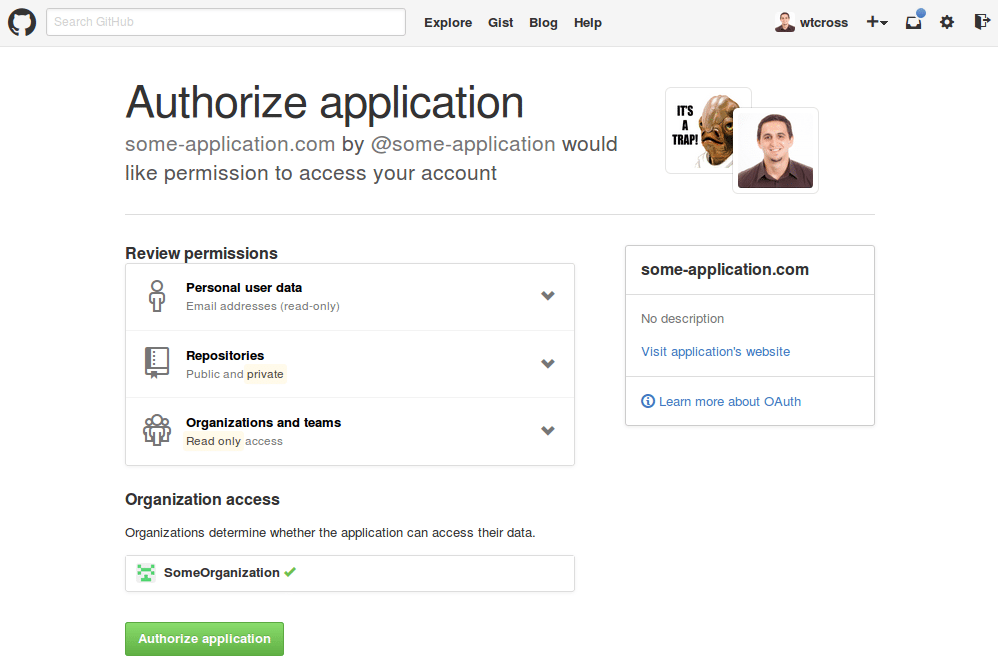Select the 'Personal user data' heading

[244, 288]
